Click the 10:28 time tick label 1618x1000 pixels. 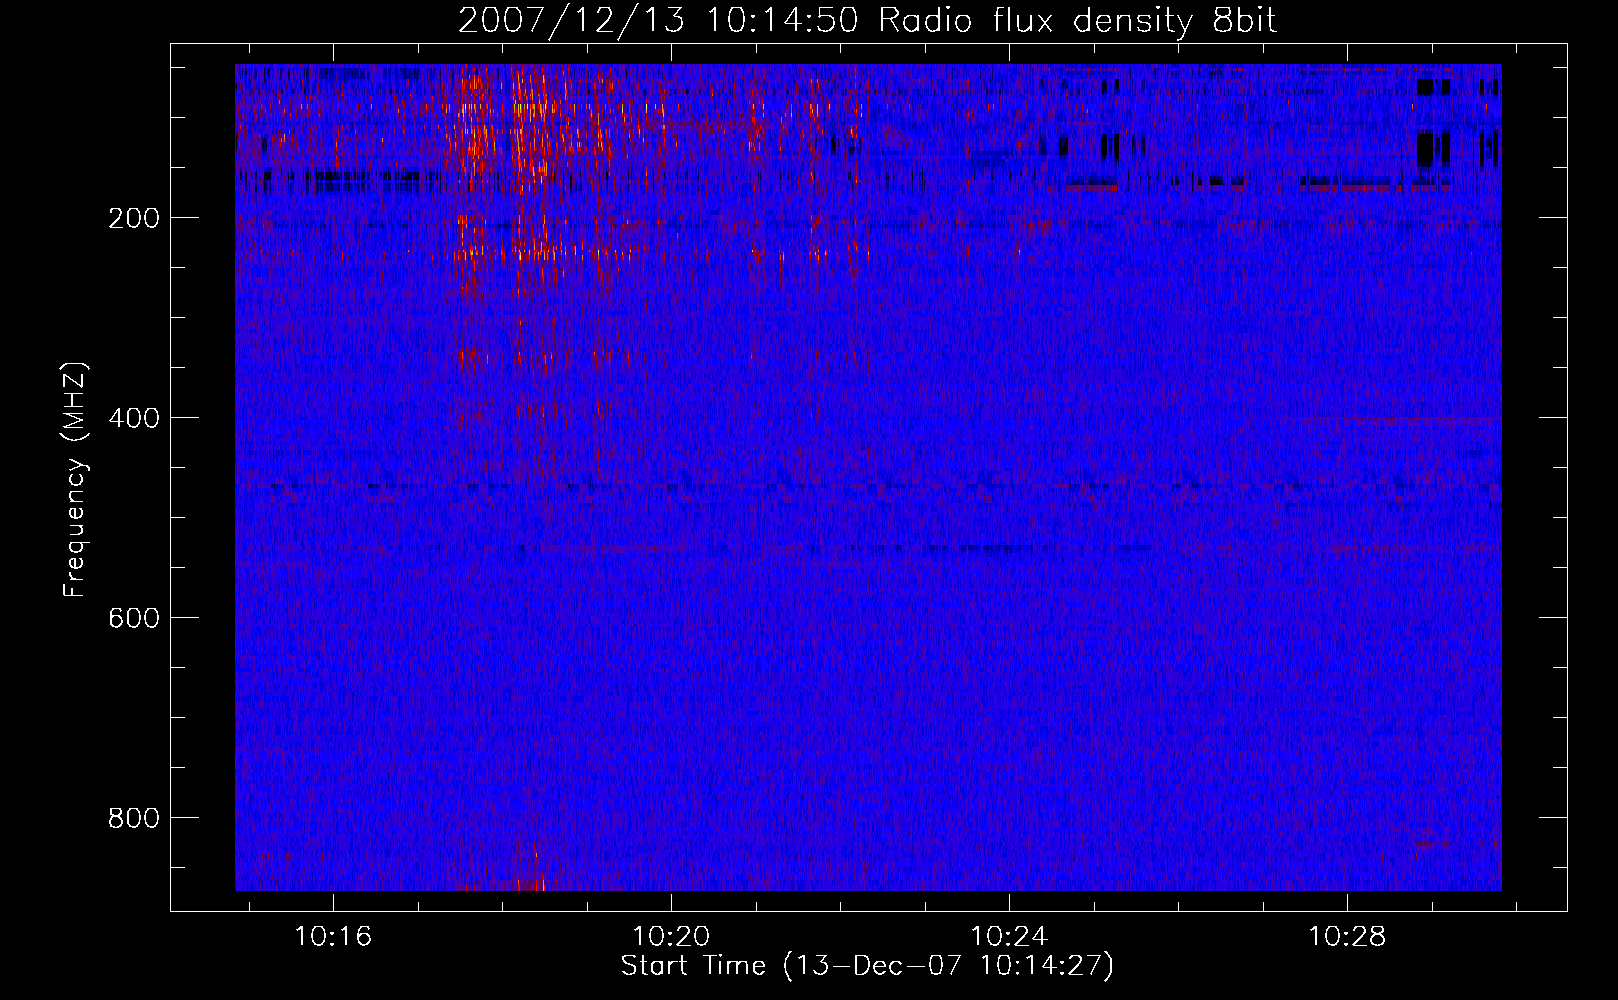click(x=1347, y=936)
